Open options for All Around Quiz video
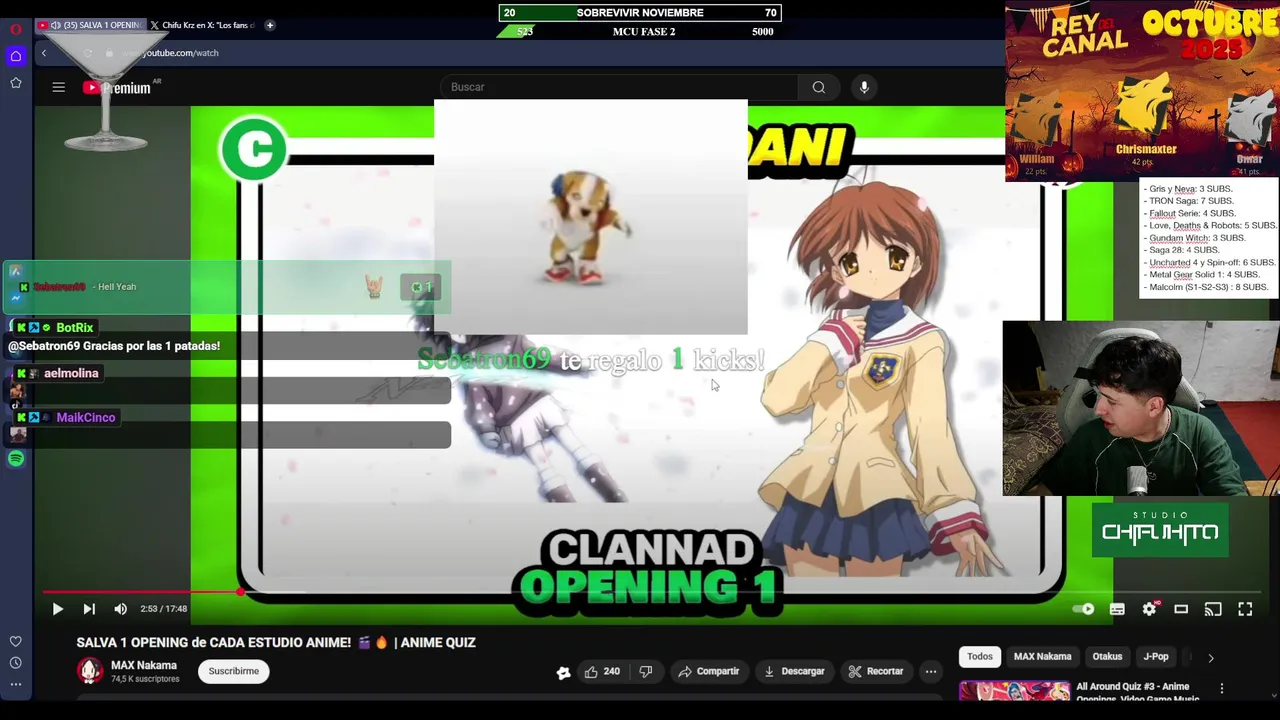The image size is (1280, 720). click(x=1222, y=688)
